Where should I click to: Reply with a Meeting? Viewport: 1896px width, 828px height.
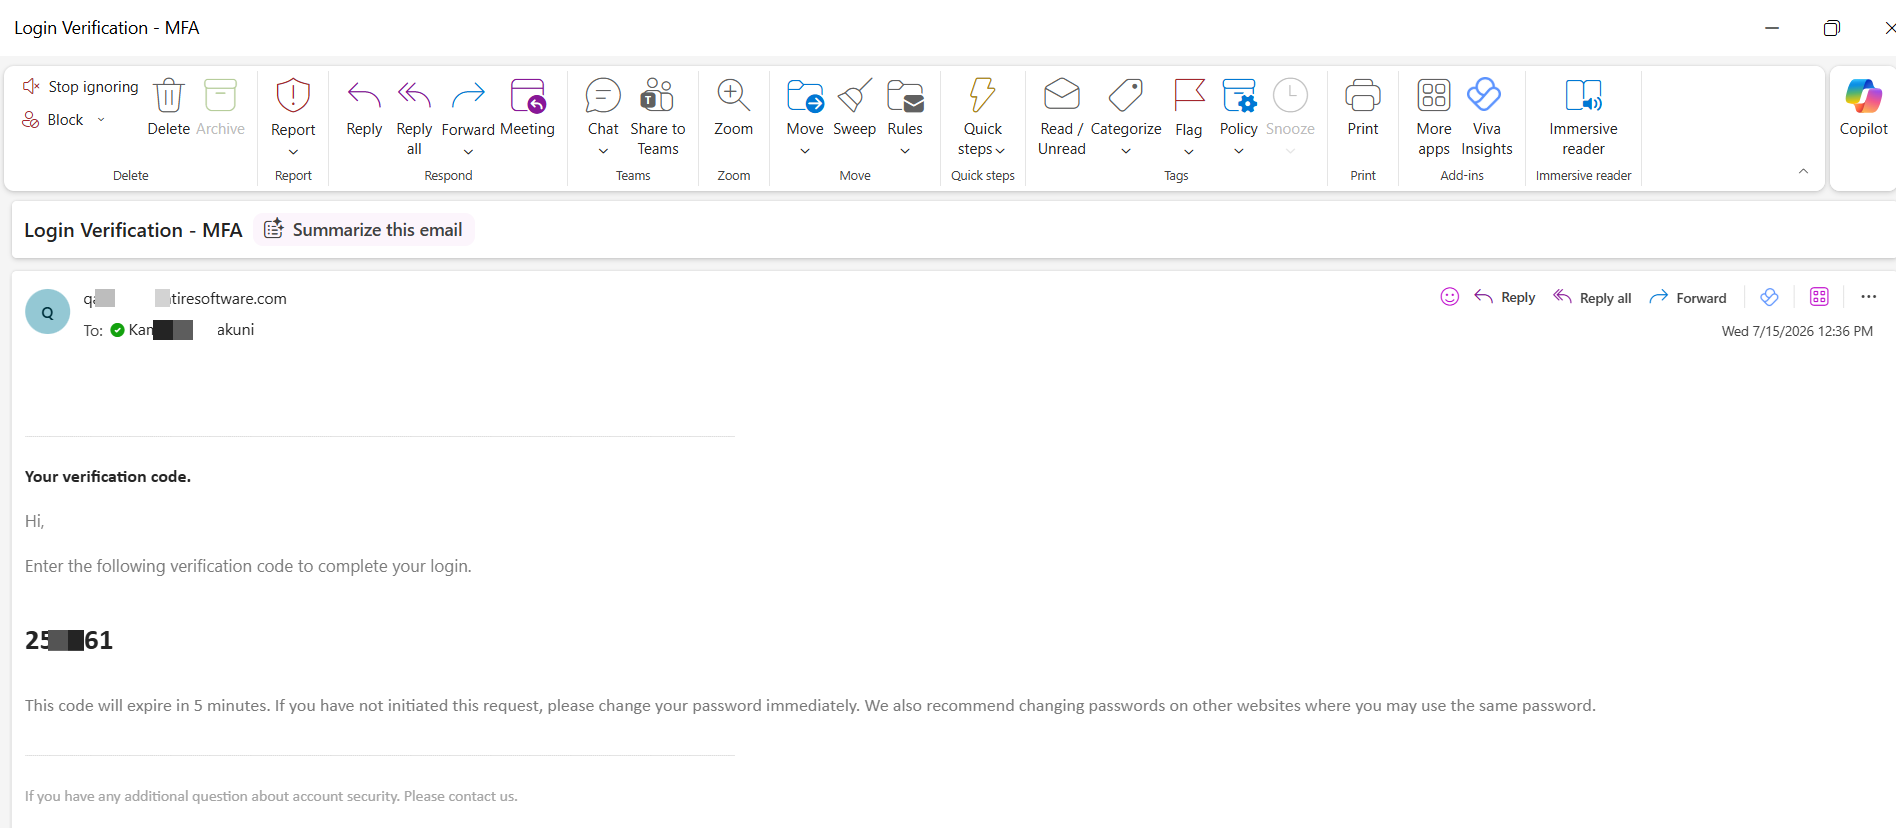click(527, 108)
